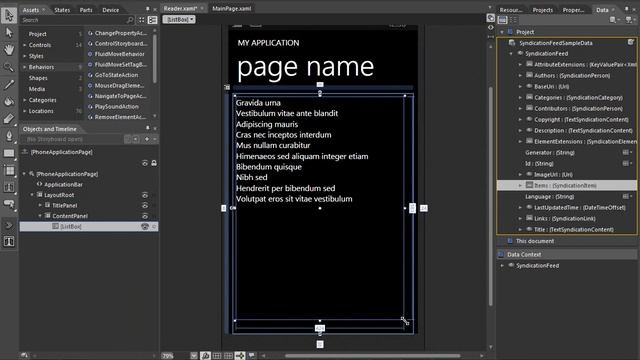Viewport: 640px width, 360px height.
Task: Open Generator String type dropdown
Action: click(627, 152)
